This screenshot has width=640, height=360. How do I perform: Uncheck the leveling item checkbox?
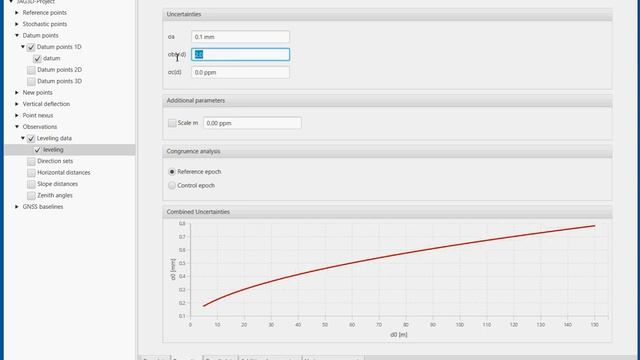pos(37,150)
